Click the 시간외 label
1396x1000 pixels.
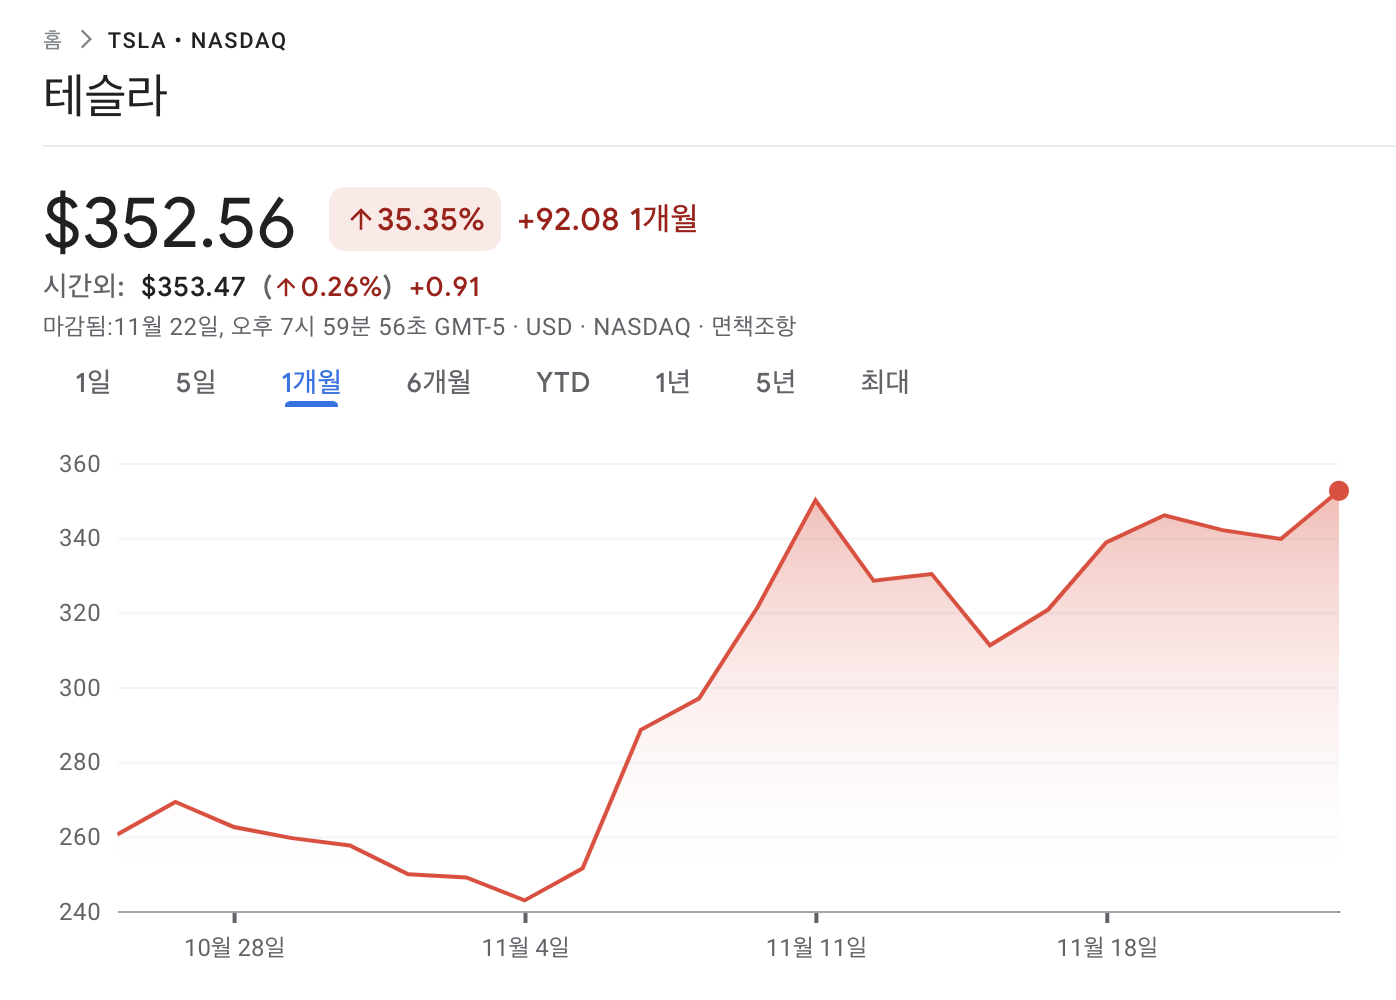(x=83, y=287)
